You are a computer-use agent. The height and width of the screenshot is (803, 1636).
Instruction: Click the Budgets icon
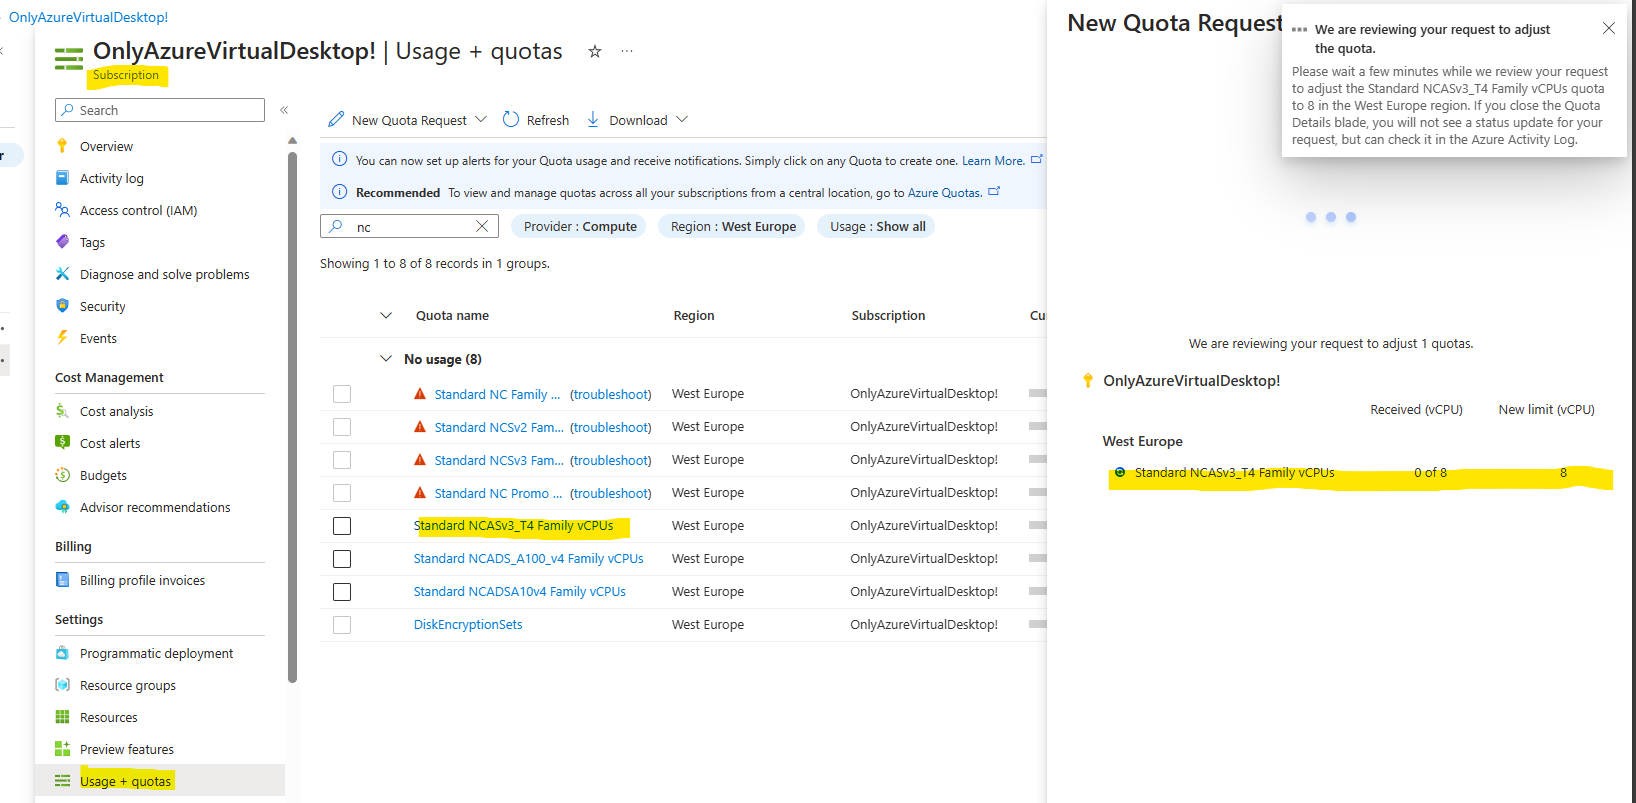pyautogui.click(x=62, y=475)
